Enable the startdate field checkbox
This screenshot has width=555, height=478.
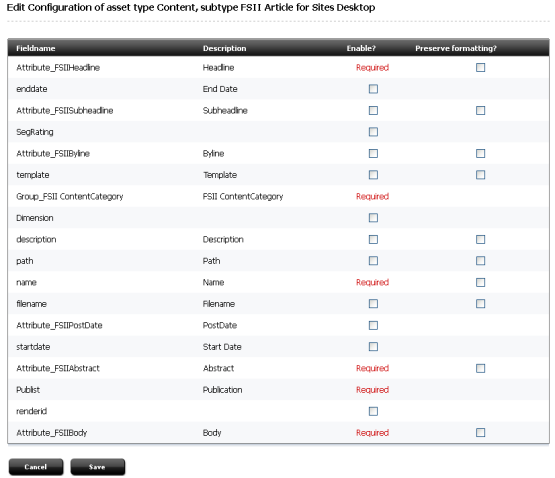(373, 346)
